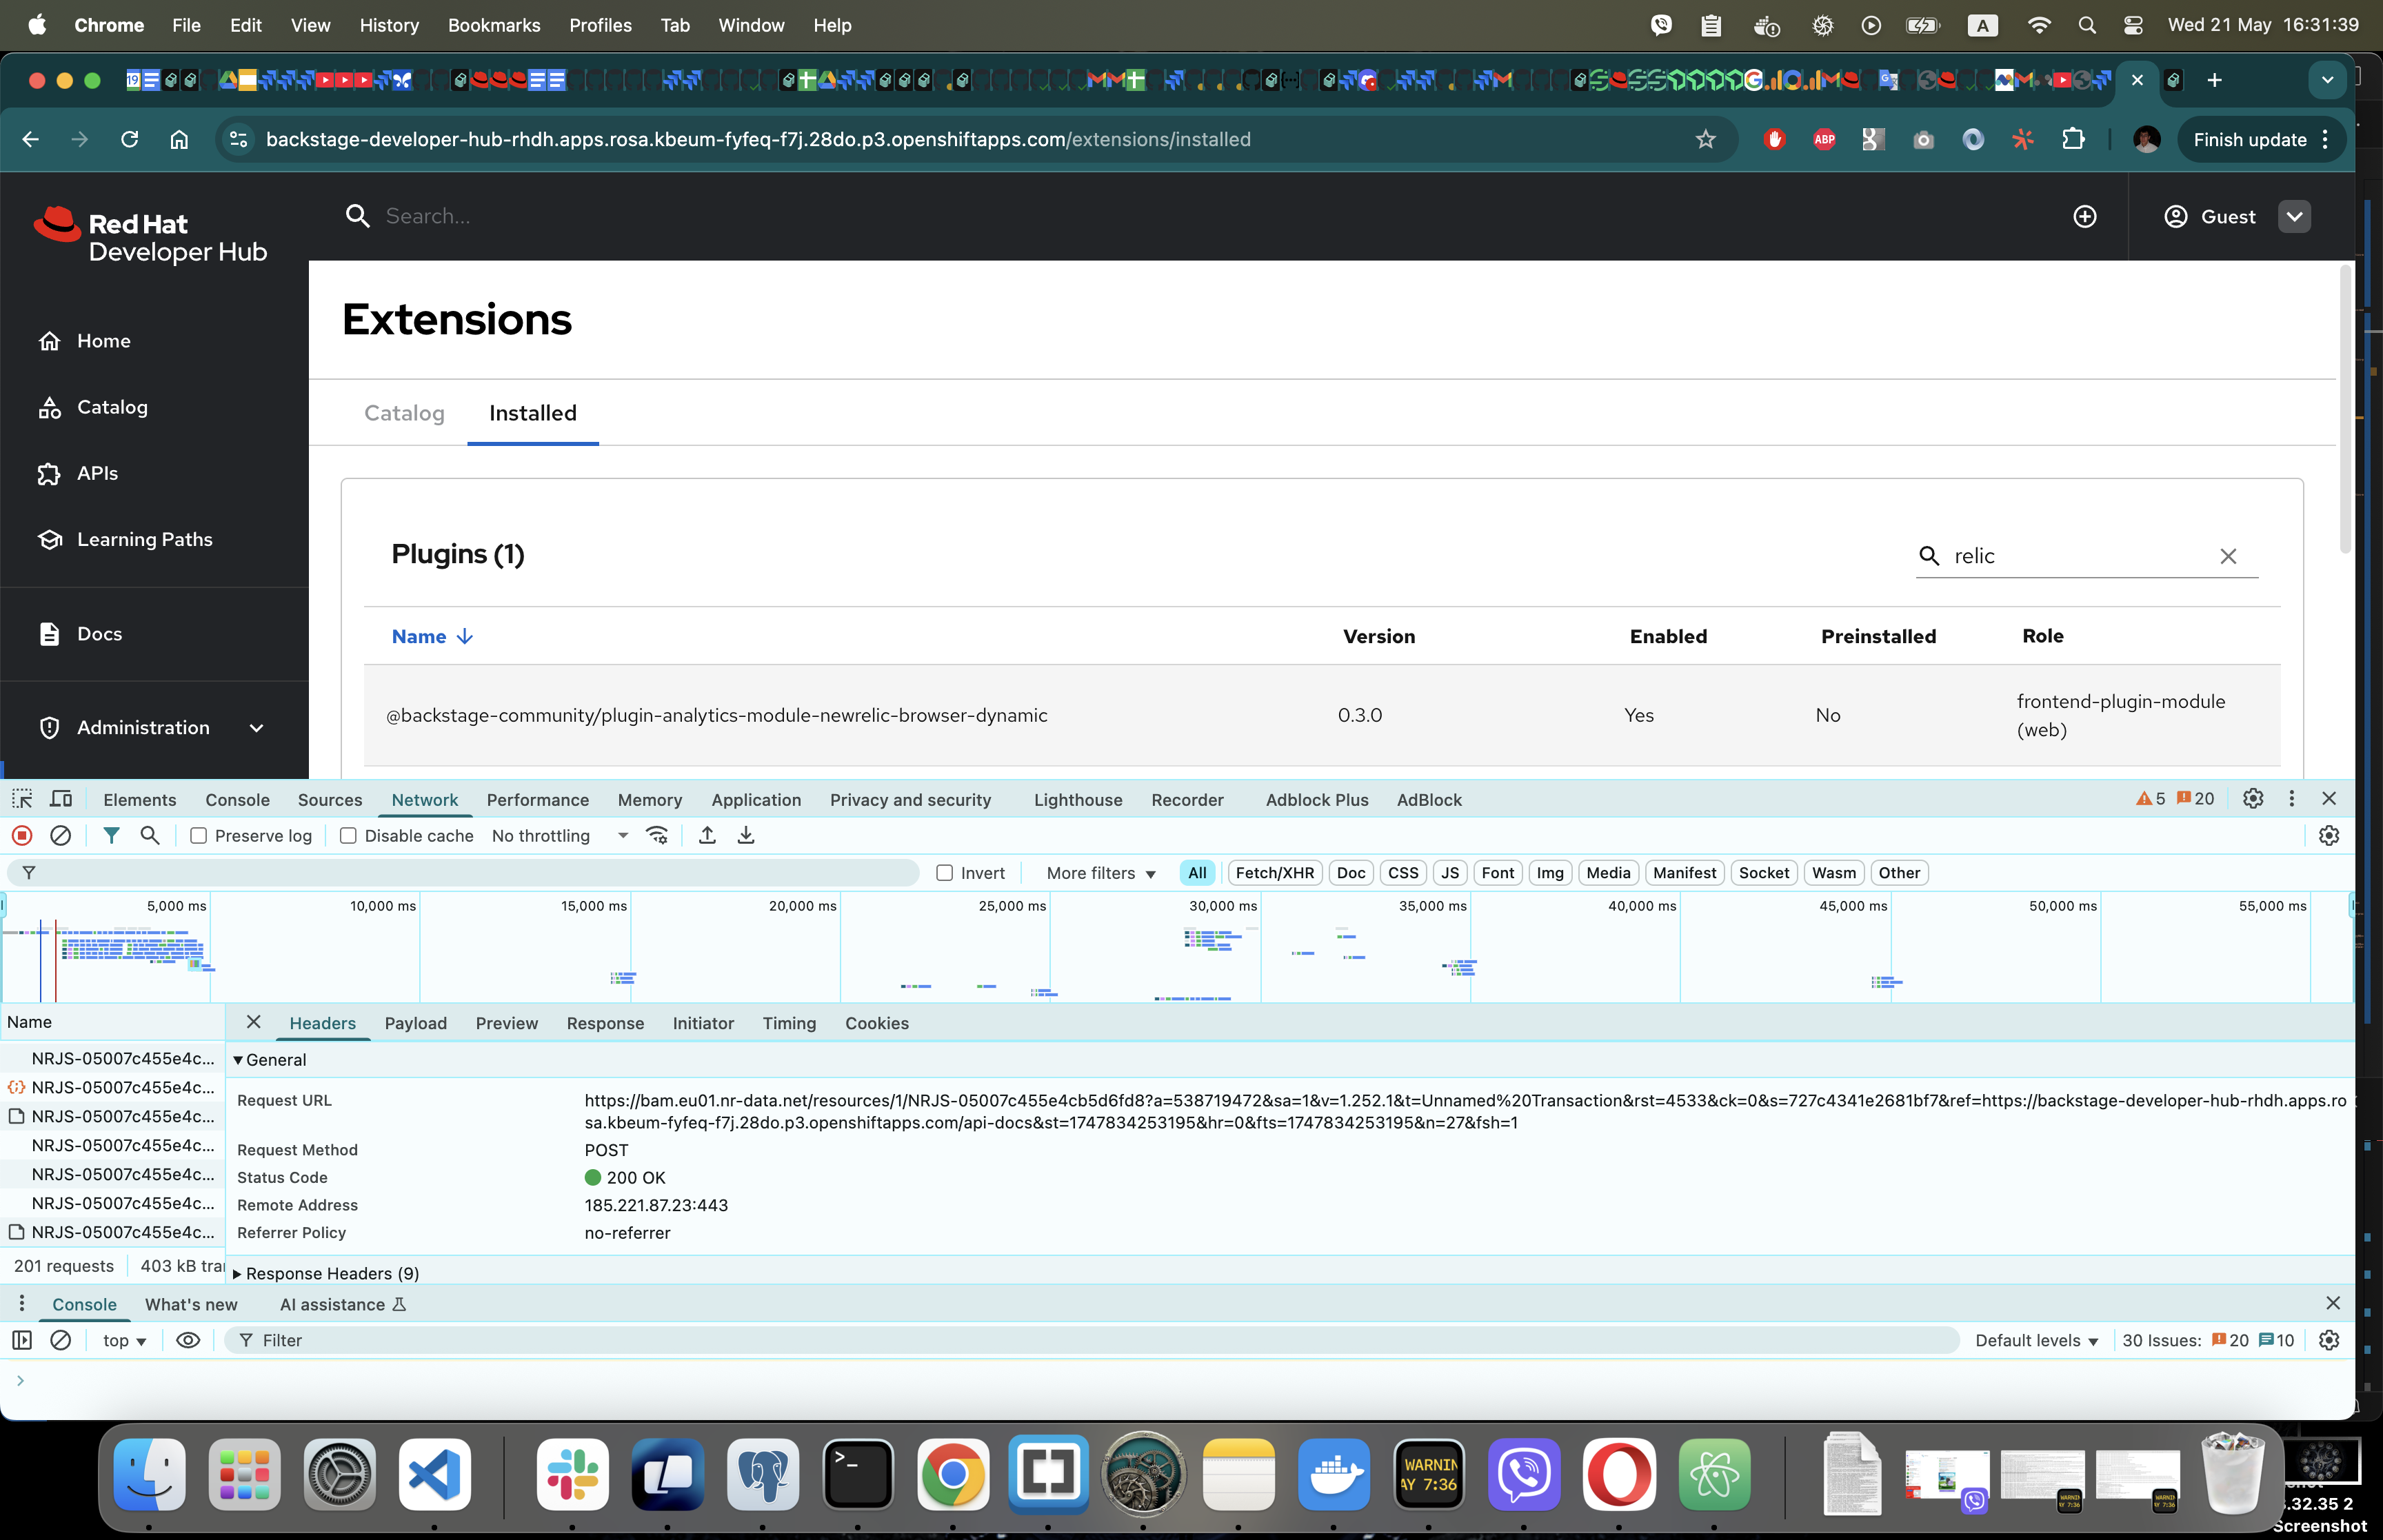Tick the Invert filter checkbox
This screenshot has height=1540, width=2383.
(x=944, y=873)
